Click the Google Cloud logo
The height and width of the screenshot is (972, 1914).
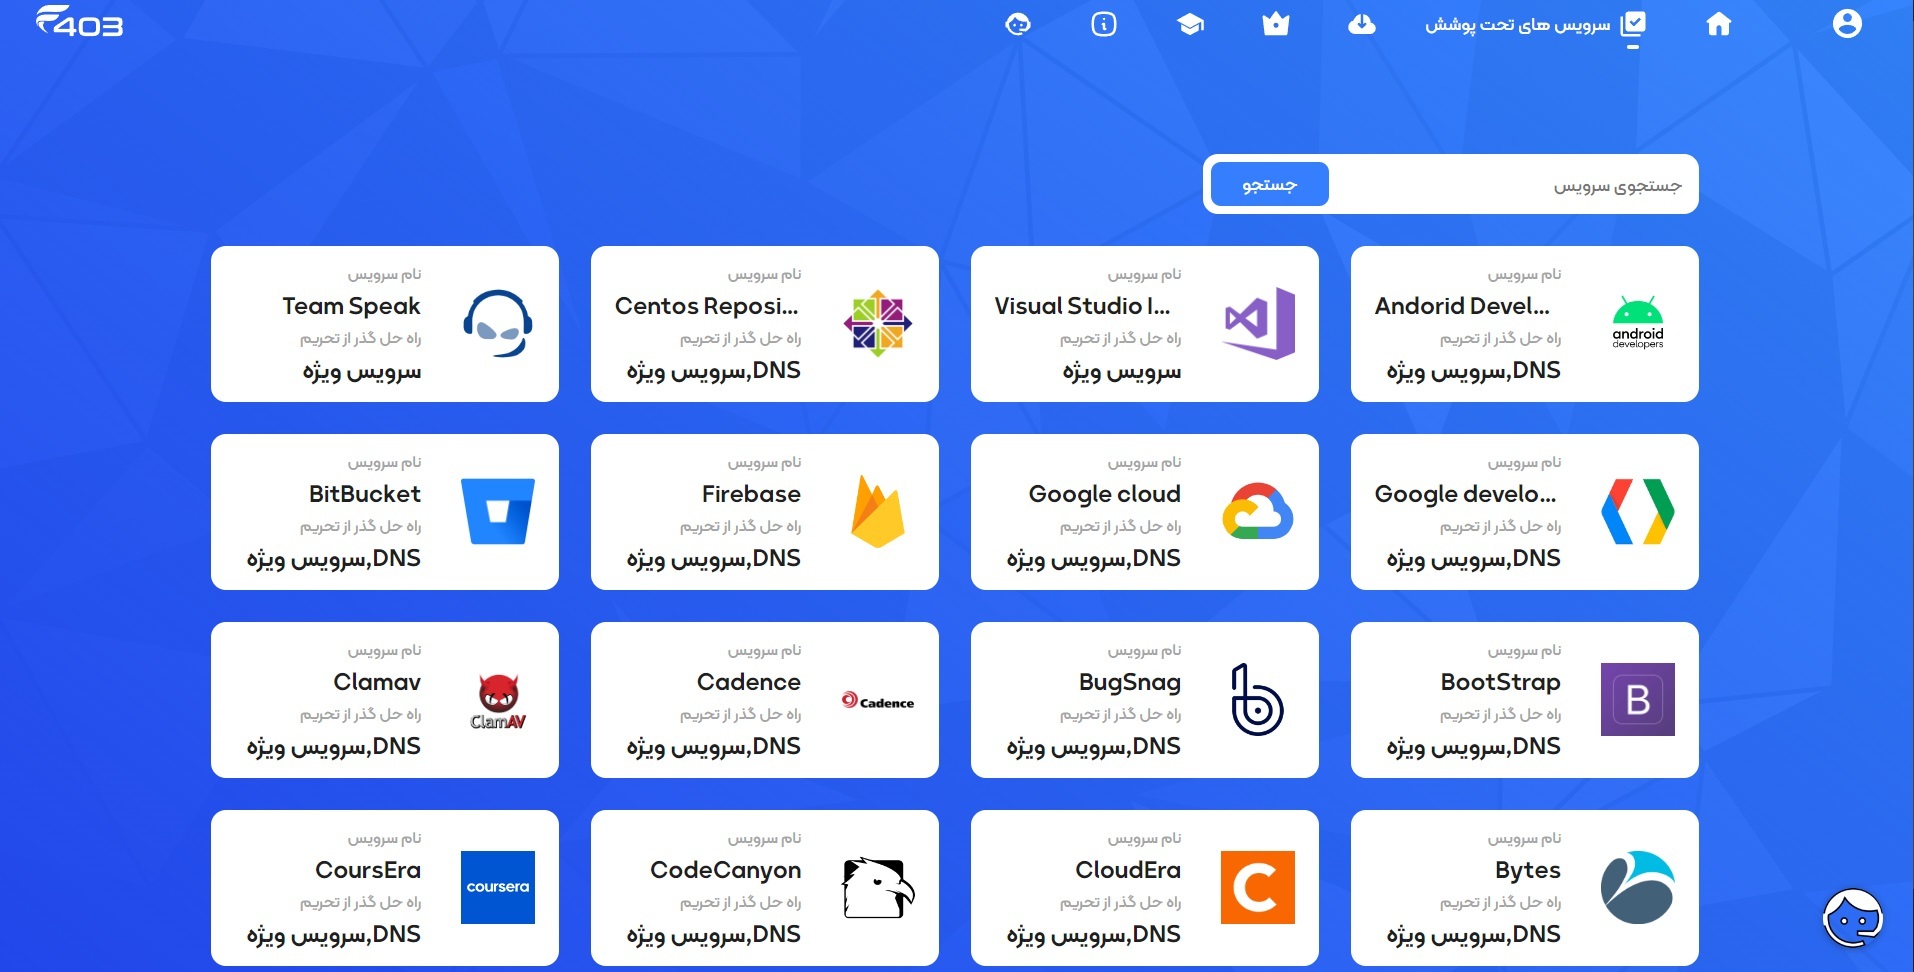(1258, 511)
